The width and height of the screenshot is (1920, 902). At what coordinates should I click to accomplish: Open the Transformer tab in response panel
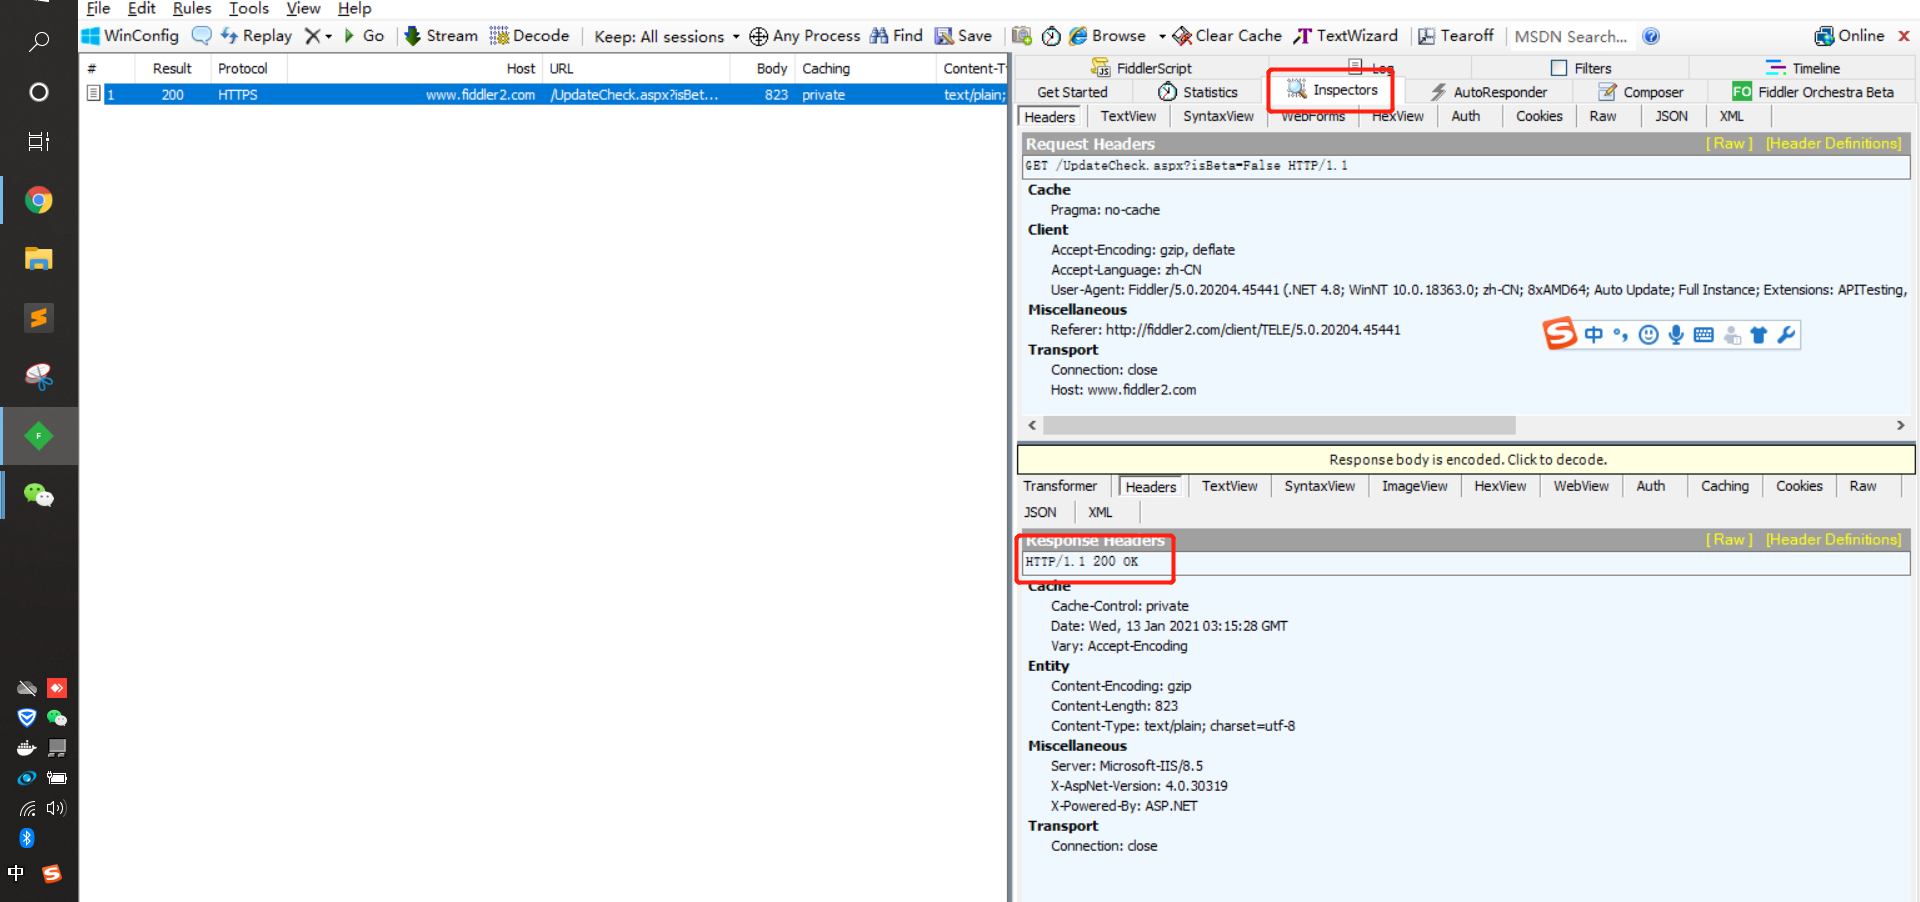point(1060,486)
